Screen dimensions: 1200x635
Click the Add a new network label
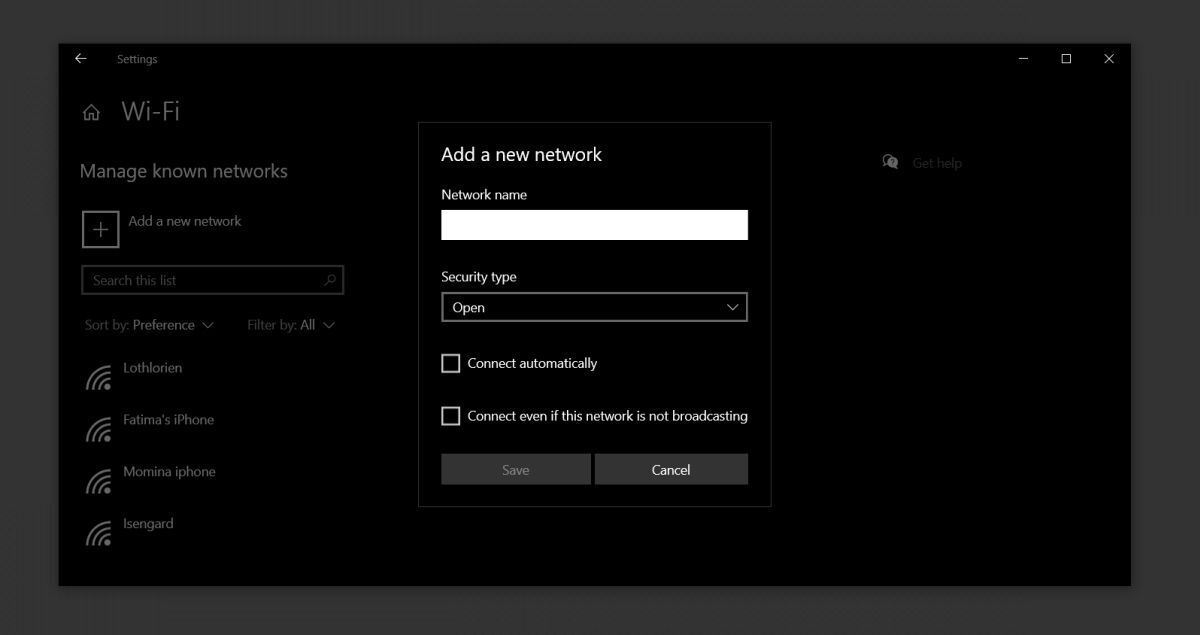point(185,221)
